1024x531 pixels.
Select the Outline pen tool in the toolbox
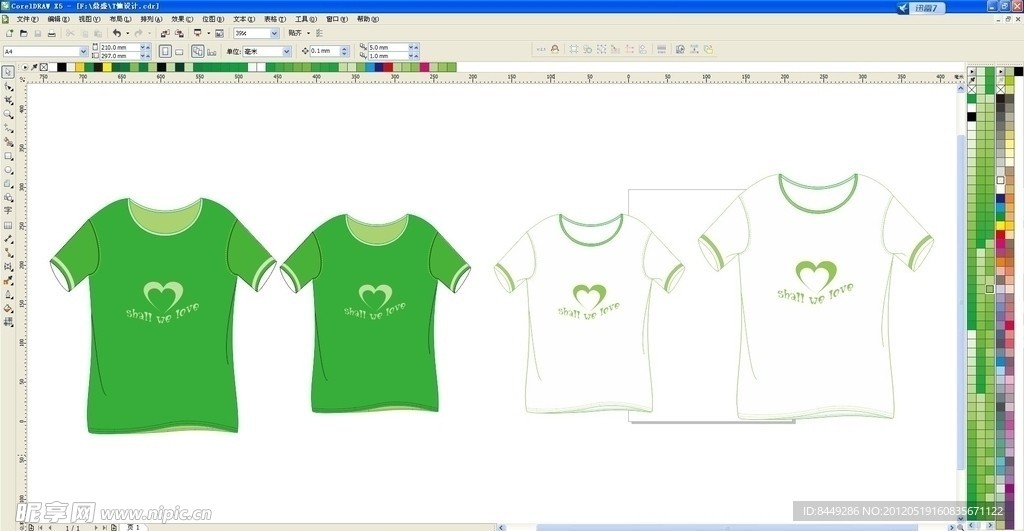point(8,295)
